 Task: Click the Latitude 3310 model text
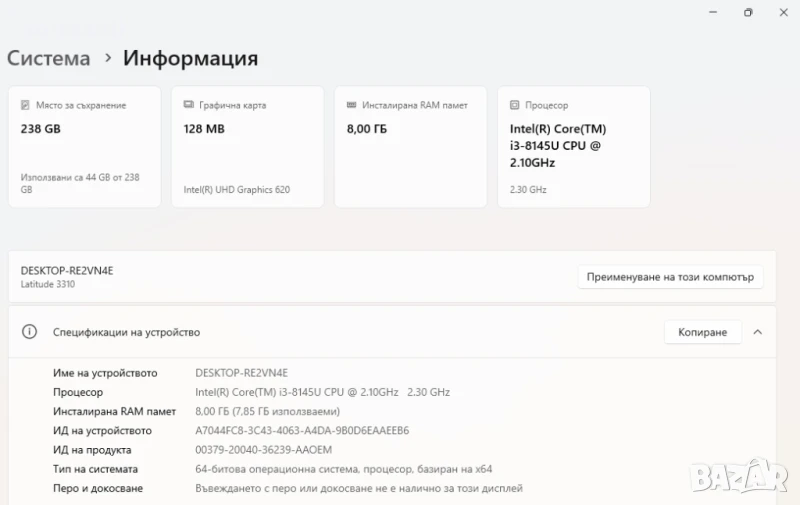[x=48, y=285]
